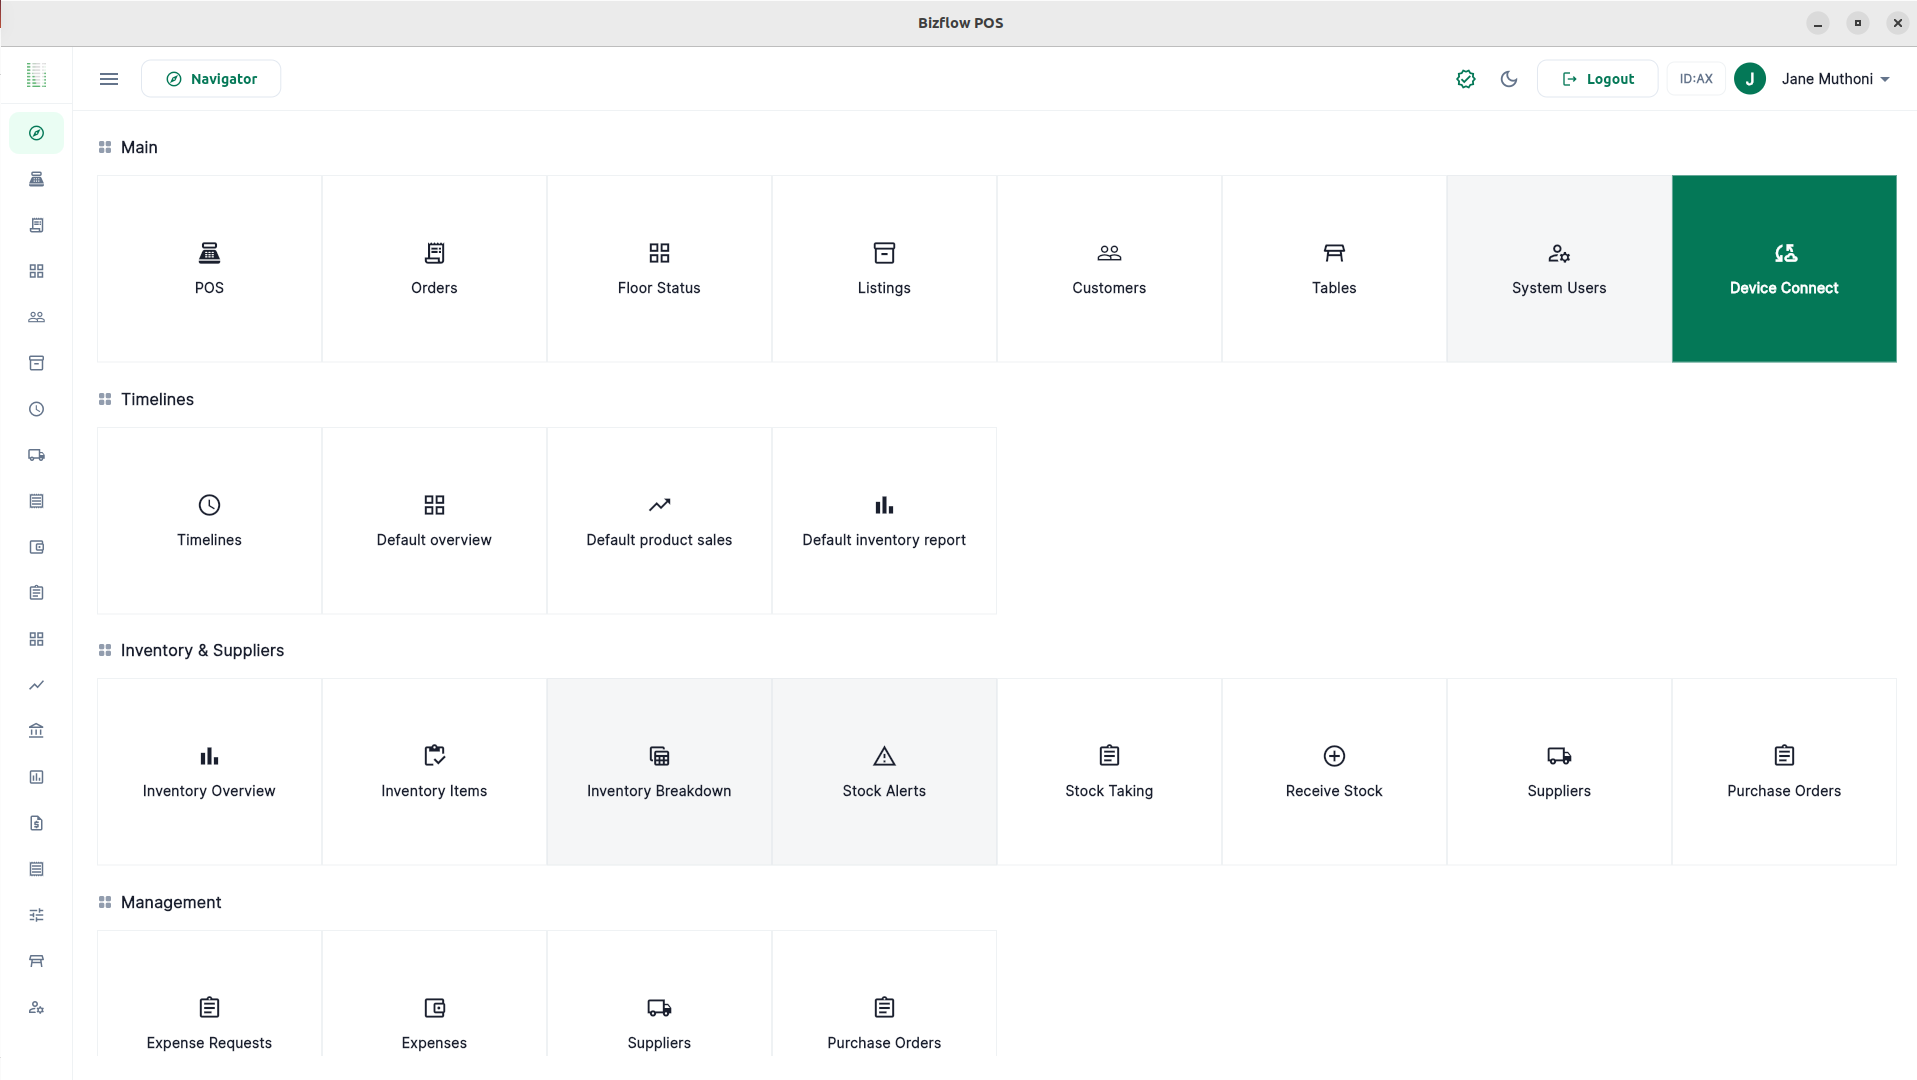Open the Expense Requests tile
1917x1080 pixels.
click(209, 1020)
